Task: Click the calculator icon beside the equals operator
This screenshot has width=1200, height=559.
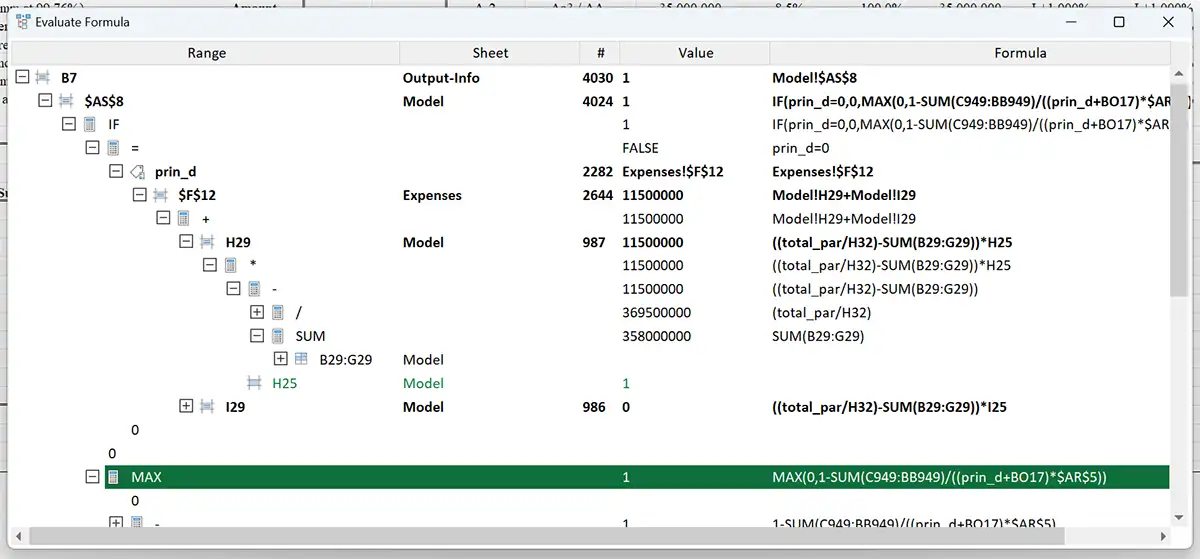Action: click(112, 148)
